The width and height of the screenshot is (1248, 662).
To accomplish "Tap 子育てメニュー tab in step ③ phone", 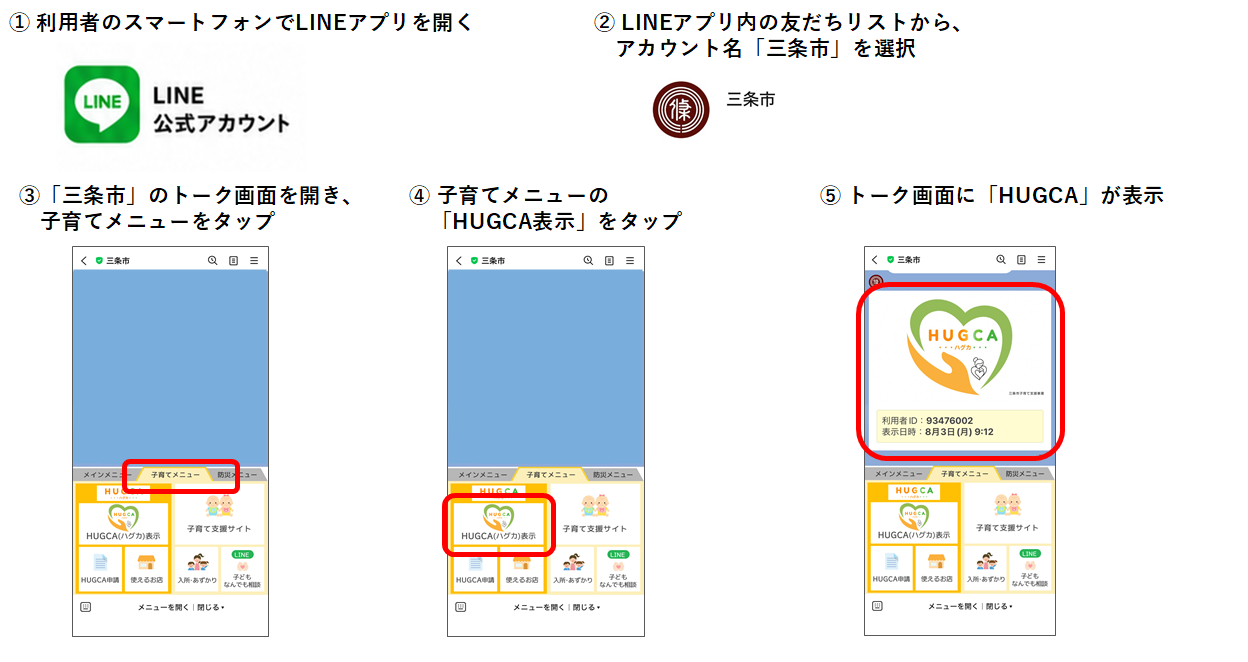I will tap(174, 474).
